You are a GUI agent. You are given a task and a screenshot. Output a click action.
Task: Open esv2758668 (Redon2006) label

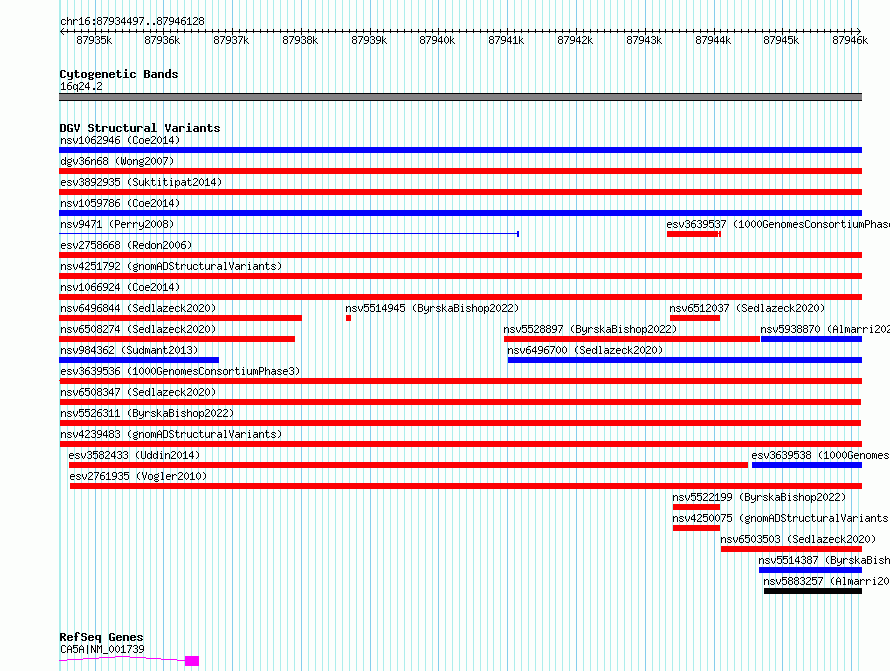126,245
